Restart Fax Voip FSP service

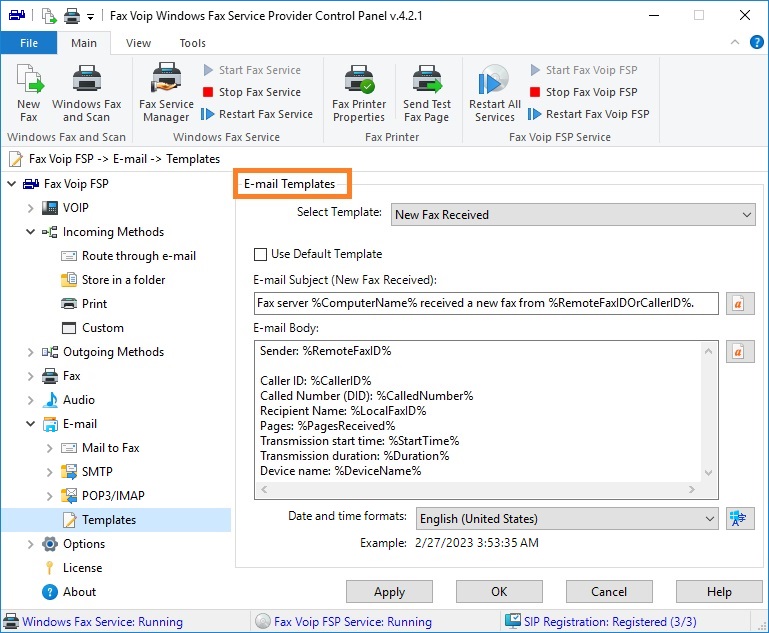589,114
